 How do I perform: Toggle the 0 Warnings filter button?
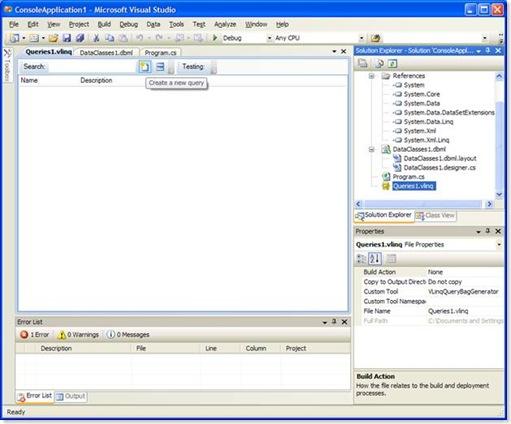click(x=78, y=334)
